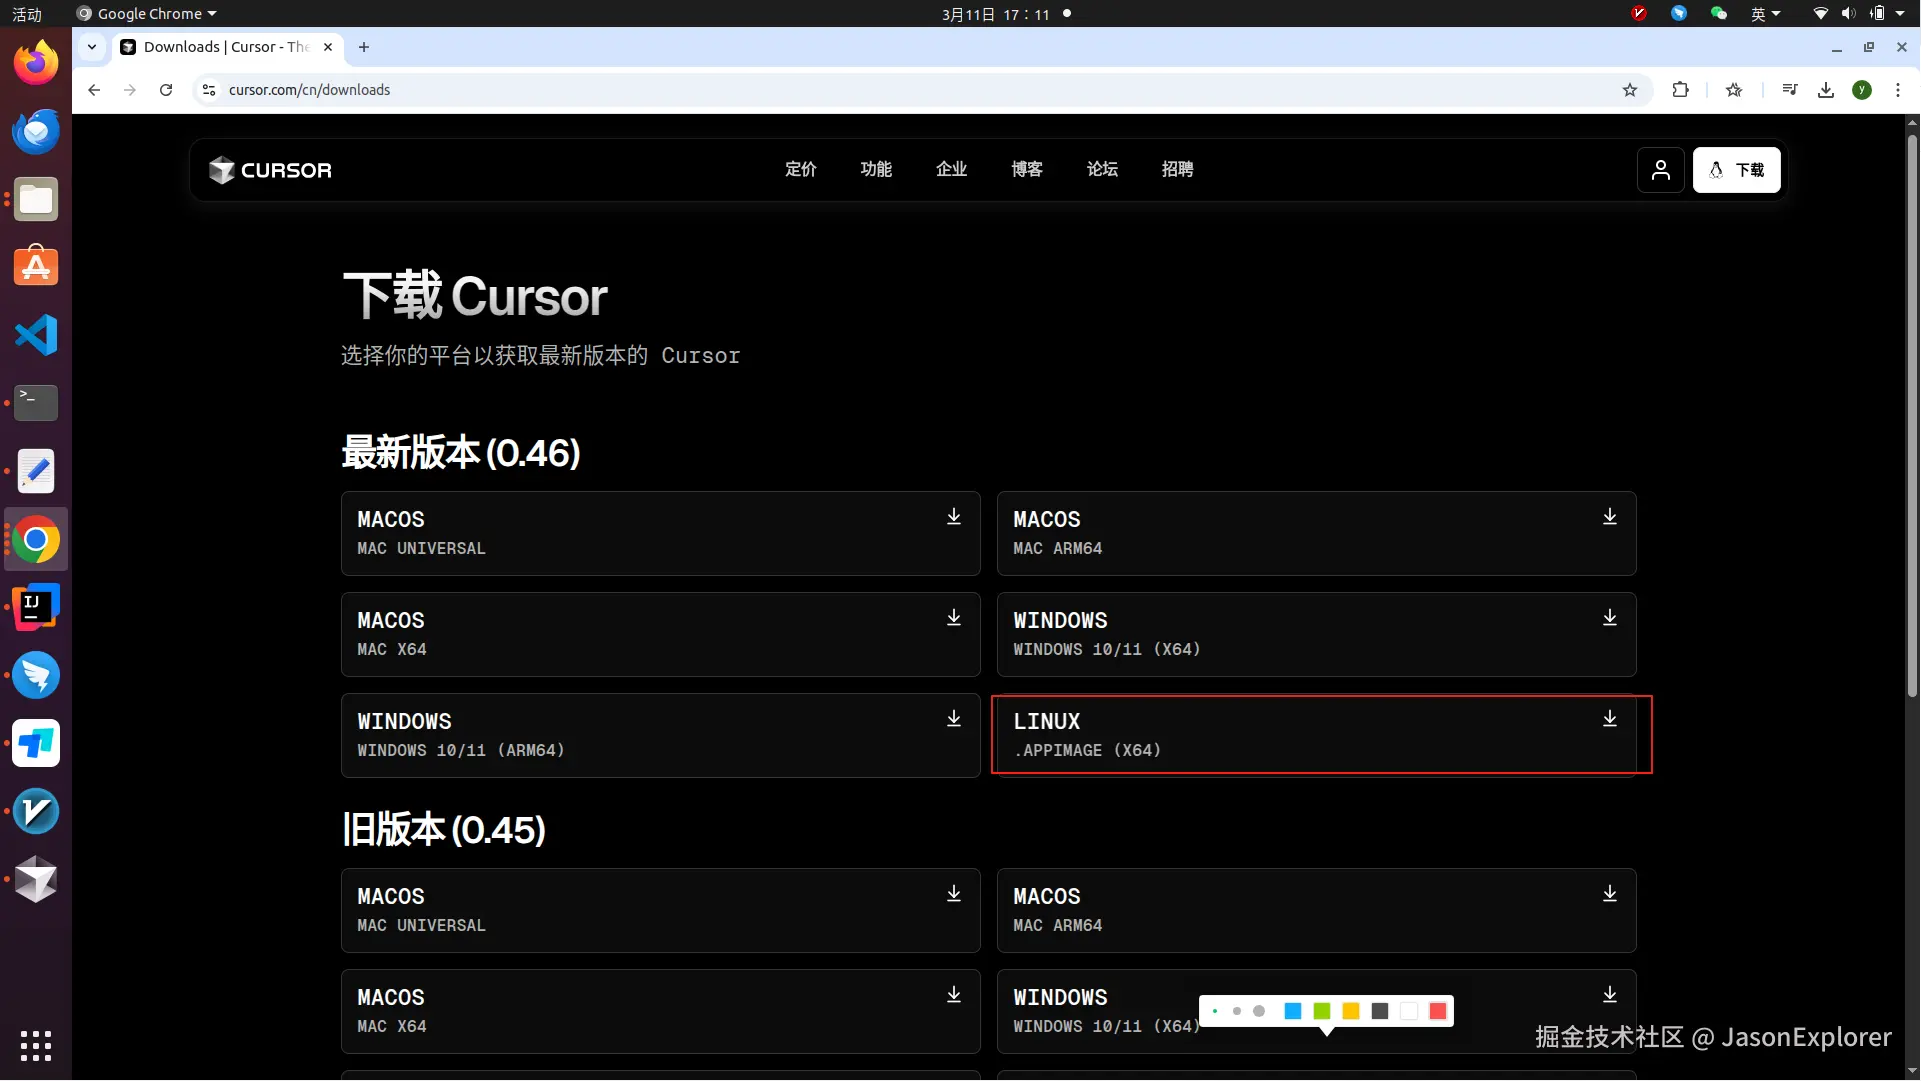Launch Firefox from the dock
Image resolution: width=1921 pixels, height=1081 pixels.
pyautogui.click(x=35, y=61)
